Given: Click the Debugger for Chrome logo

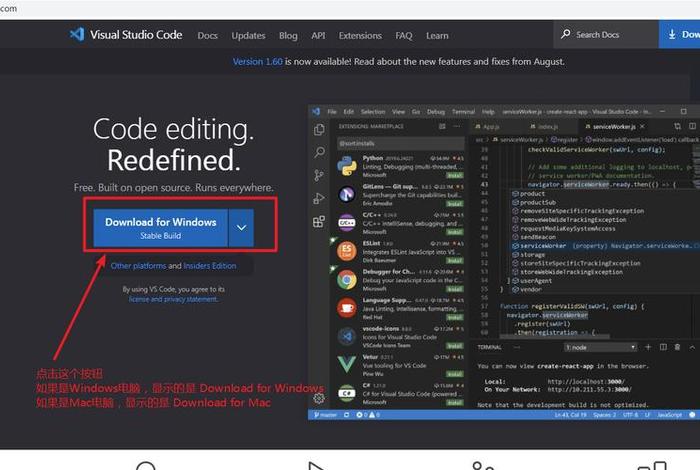Looking at the screenshot, I should (347, 280).
